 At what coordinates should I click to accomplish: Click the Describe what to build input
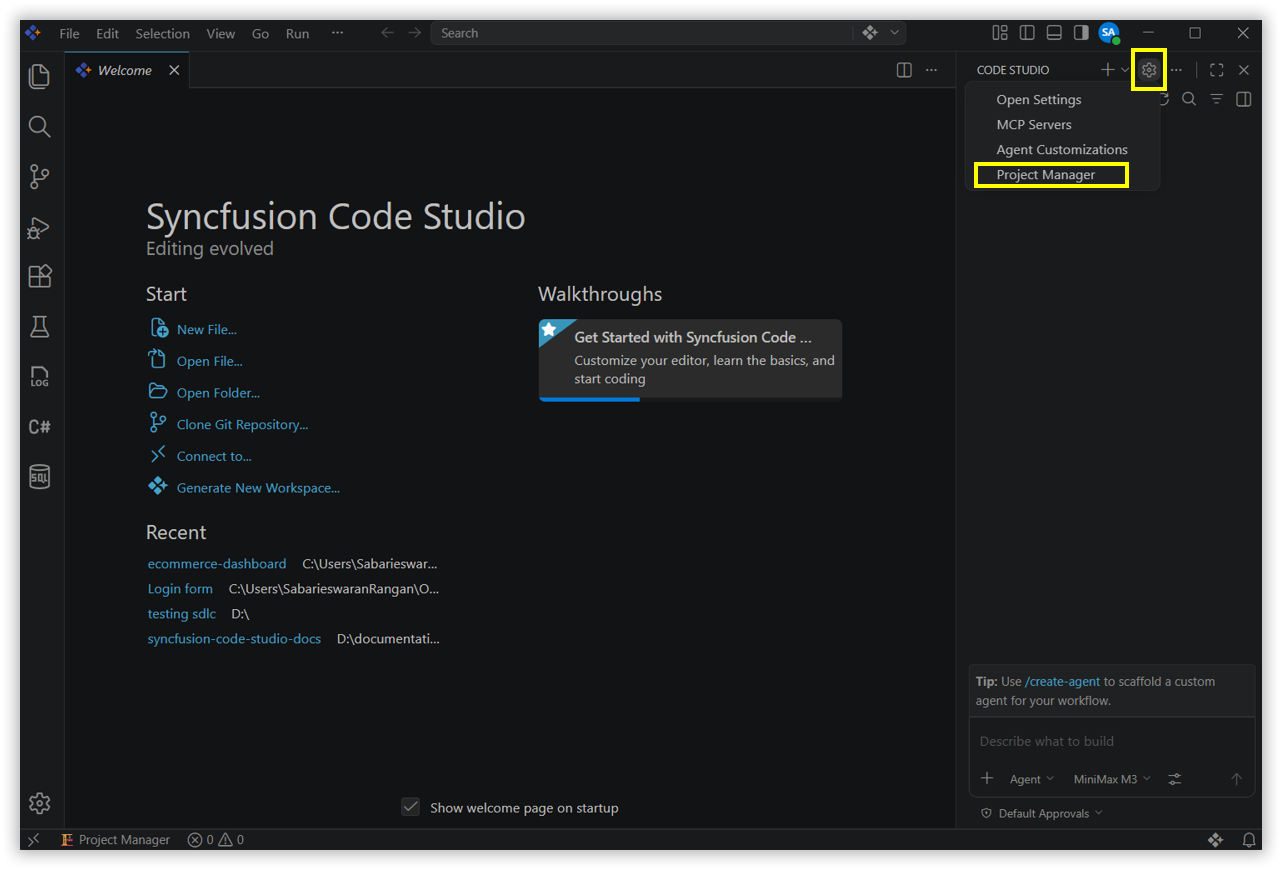[1111, 741]
